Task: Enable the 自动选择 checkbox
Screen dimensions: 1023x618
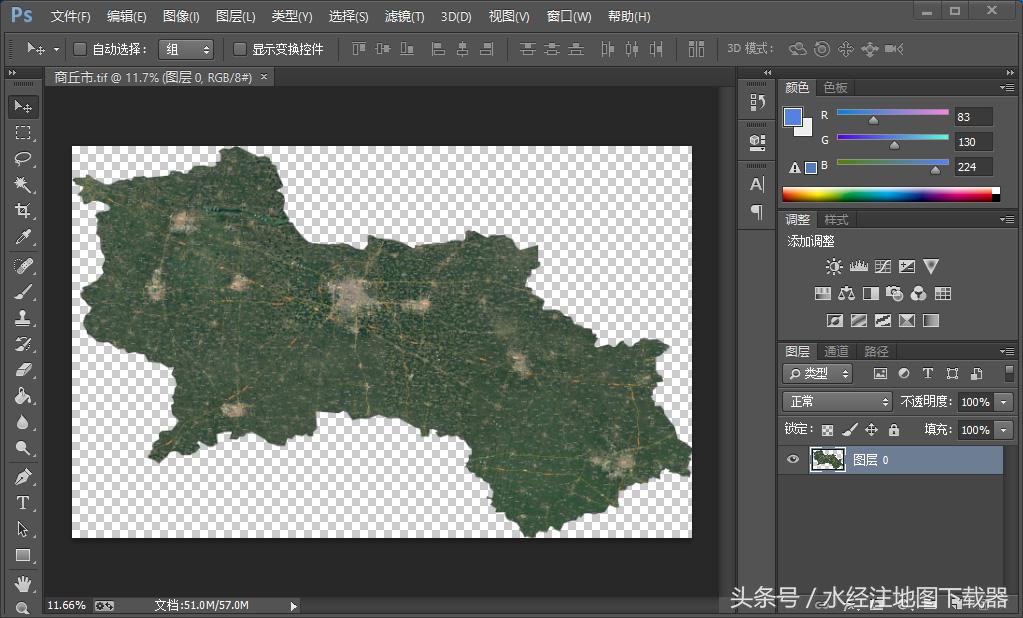Action: coord(80,49)
